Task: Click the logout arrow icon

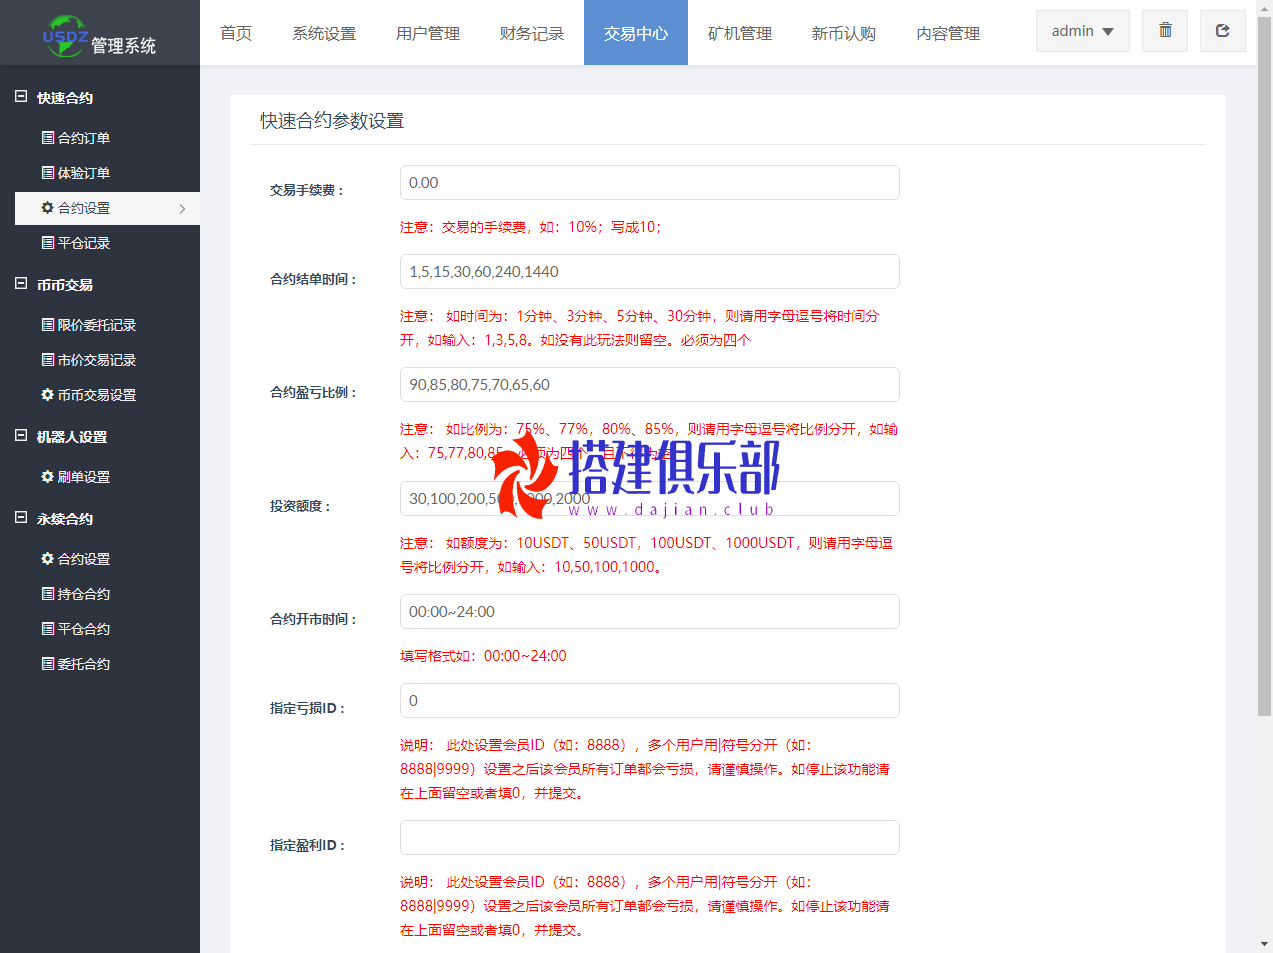Action: click(x=1222, y=31)
